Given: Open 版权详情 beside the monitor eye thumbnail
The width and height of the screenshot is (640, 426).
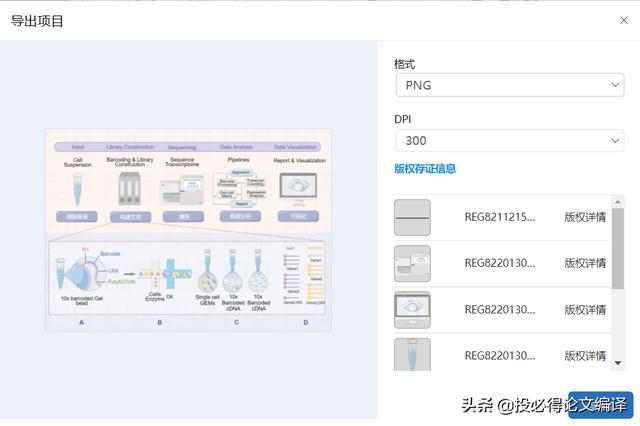Looking at the screenshot, I should click(585, 310).
